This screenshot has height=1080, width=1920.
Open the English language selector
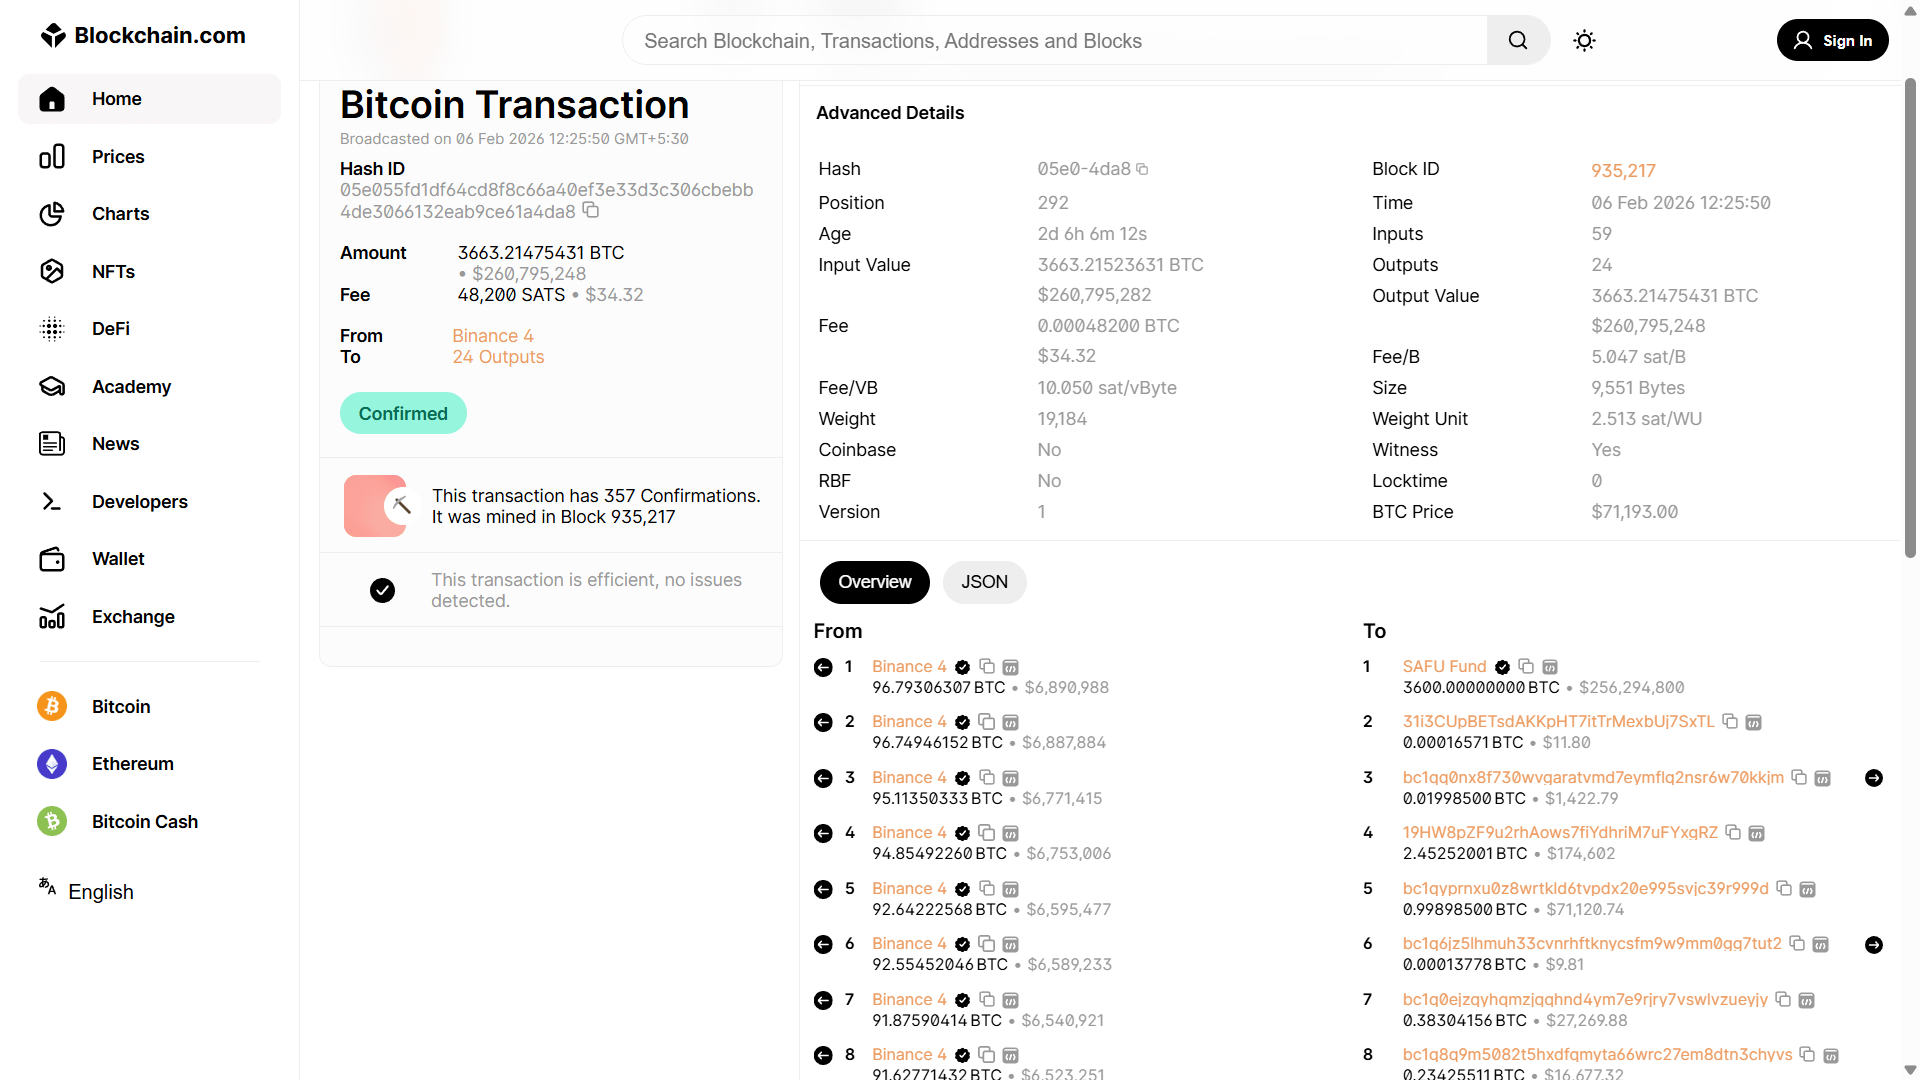(x=100, y=892)
